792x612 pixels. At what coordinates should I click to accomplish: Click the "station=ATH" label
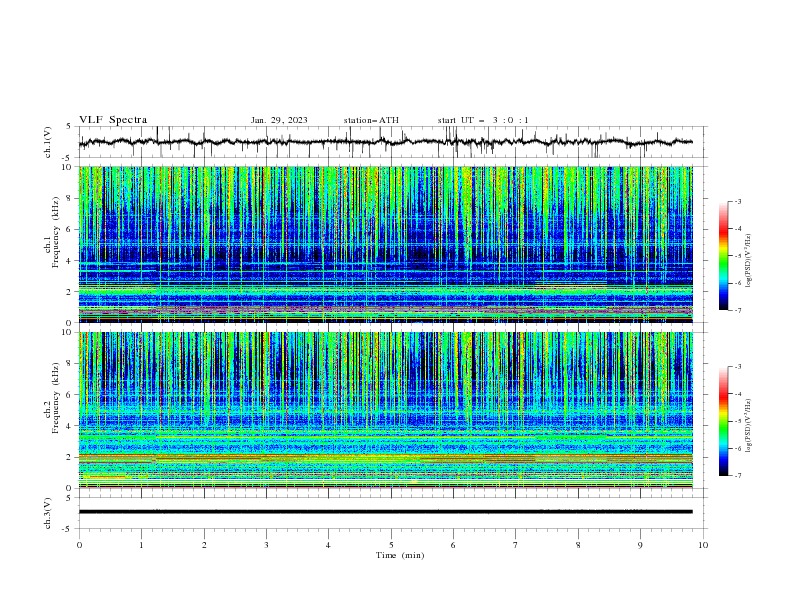pyautogui.click(x=371, y=120)
